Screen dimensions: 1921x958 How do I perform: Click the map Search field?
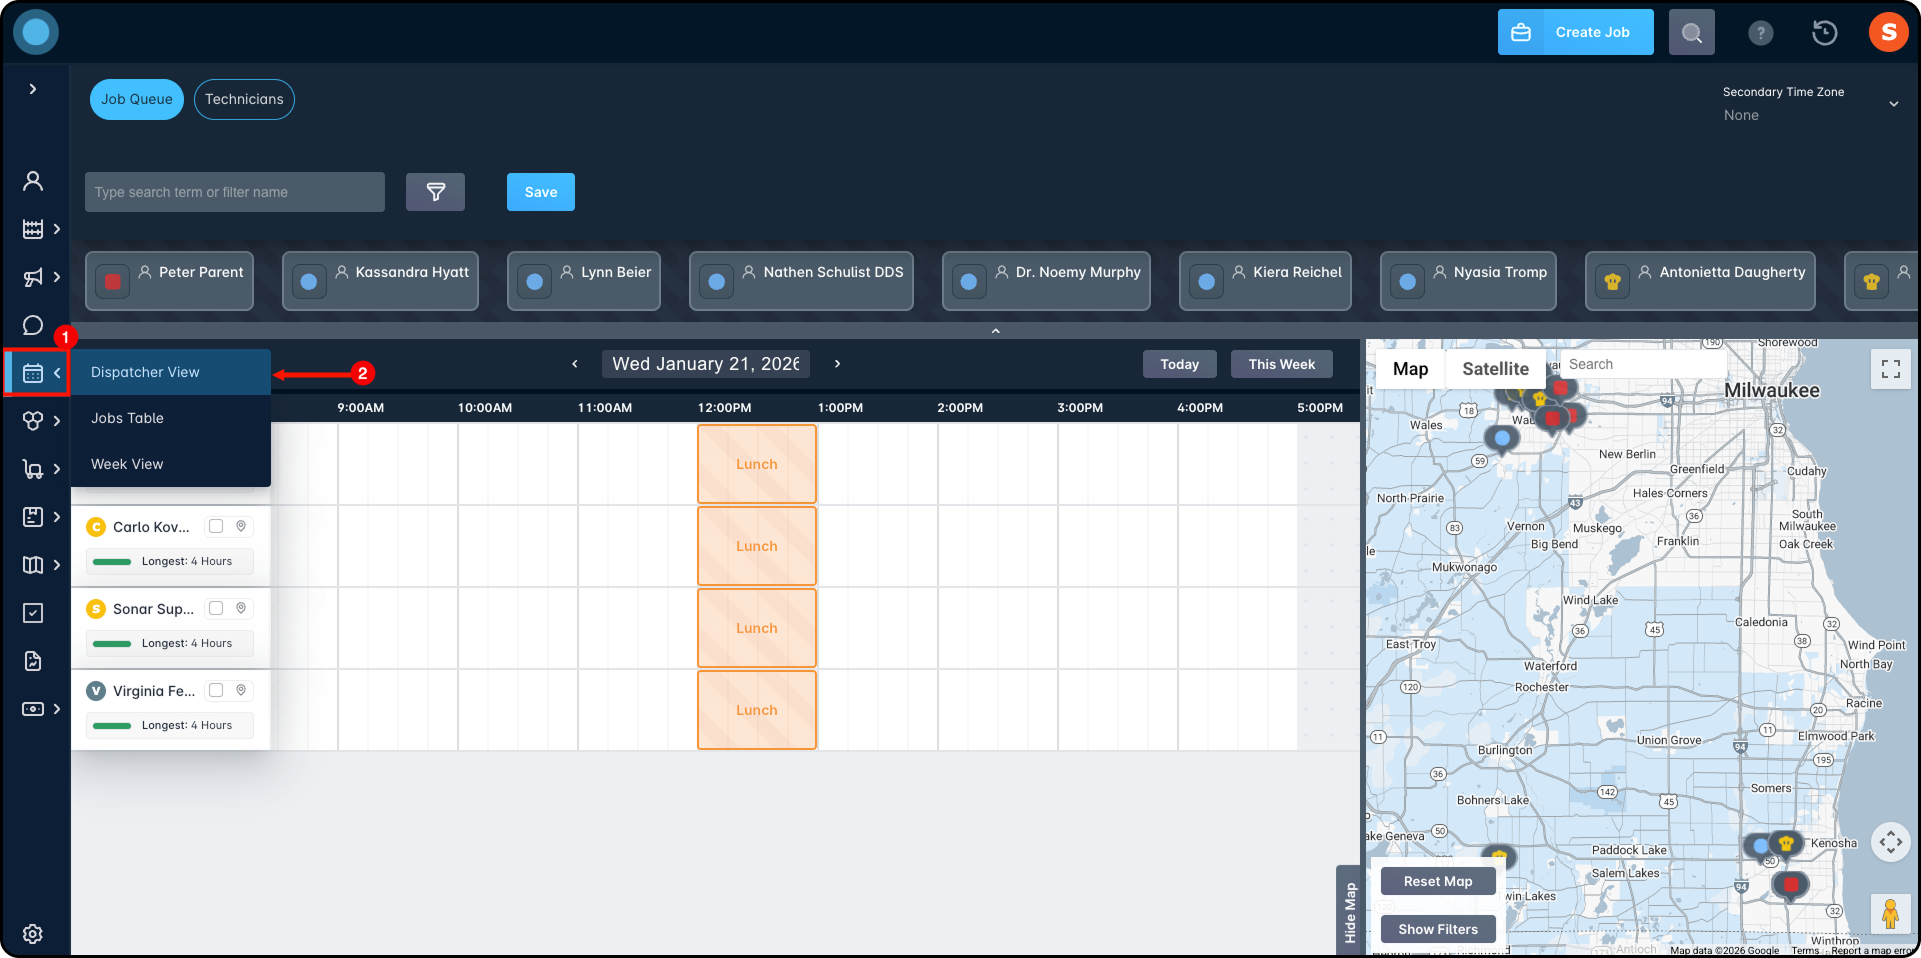(x=1644, y=364)
